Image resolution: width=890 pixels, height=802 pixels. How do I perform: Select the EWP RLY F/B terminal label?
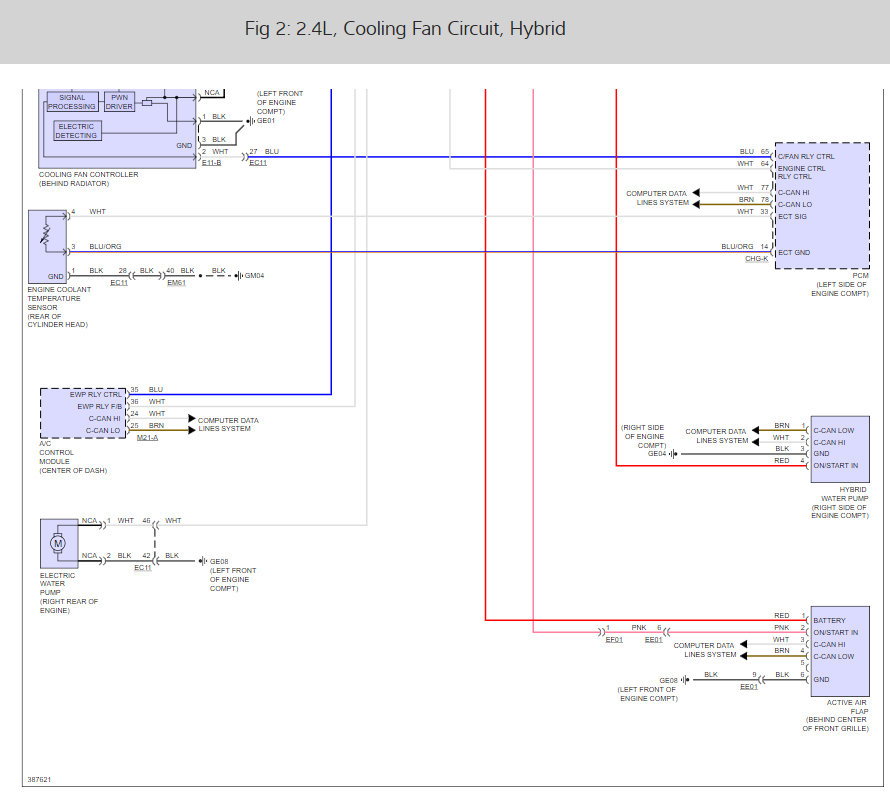click(x=99, y=406)
